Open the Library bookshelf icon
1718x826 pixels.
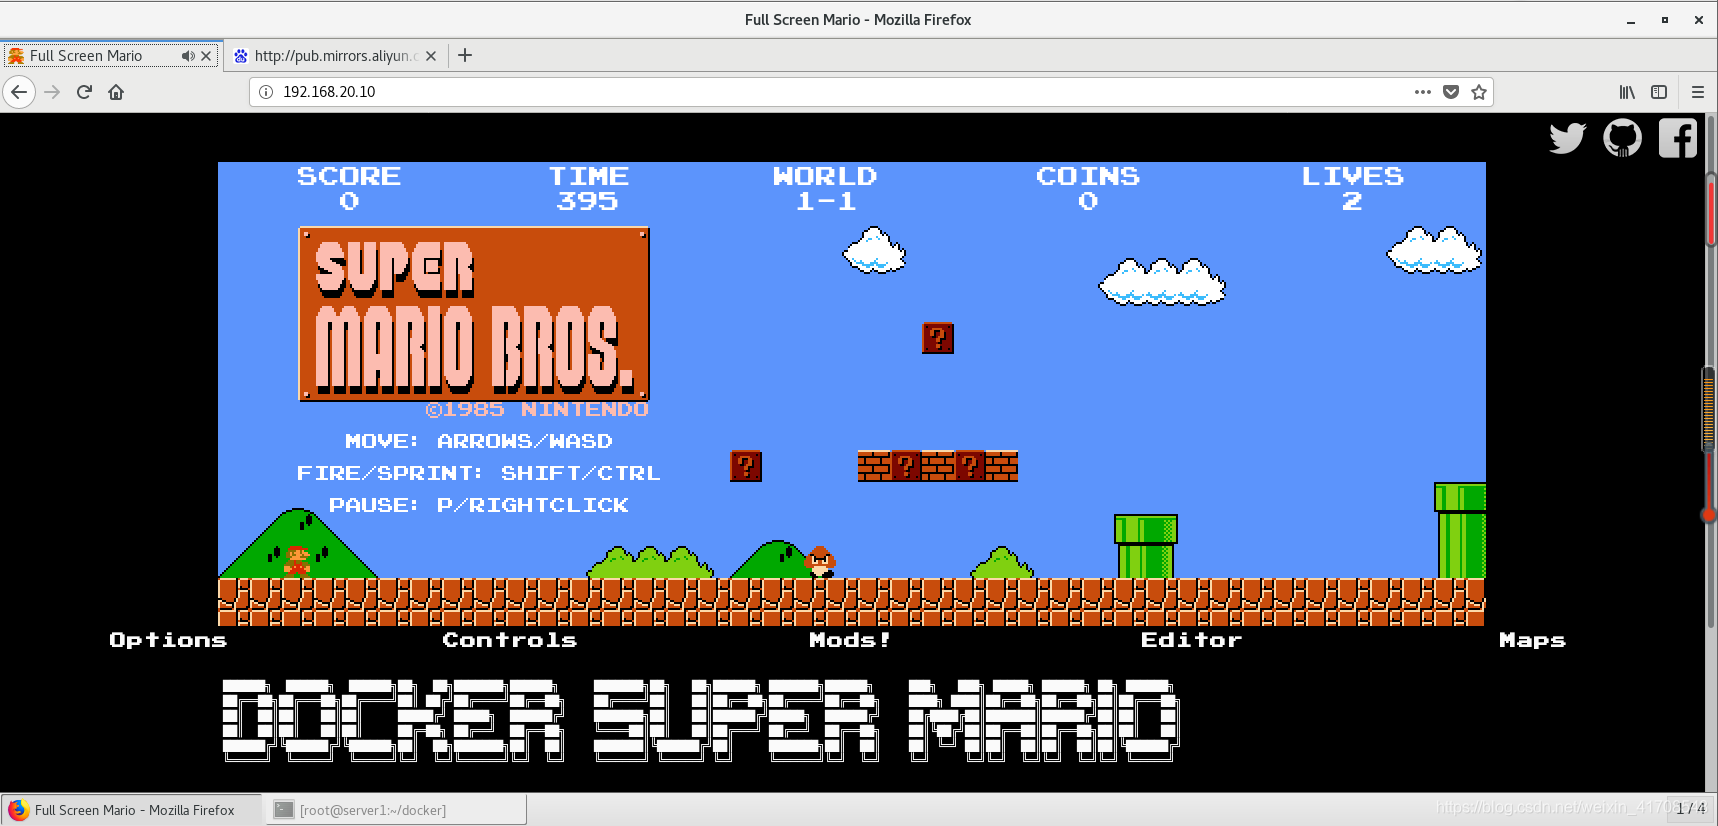point(1627,92)
